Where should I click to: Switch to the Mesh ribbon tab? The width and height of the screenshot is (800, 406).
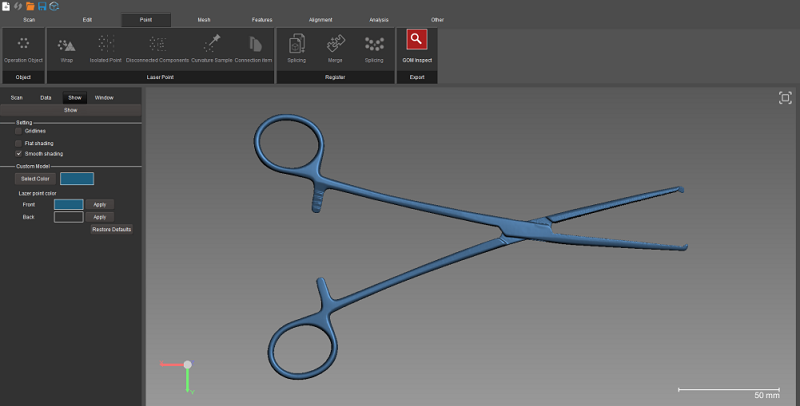click(204, 20)
